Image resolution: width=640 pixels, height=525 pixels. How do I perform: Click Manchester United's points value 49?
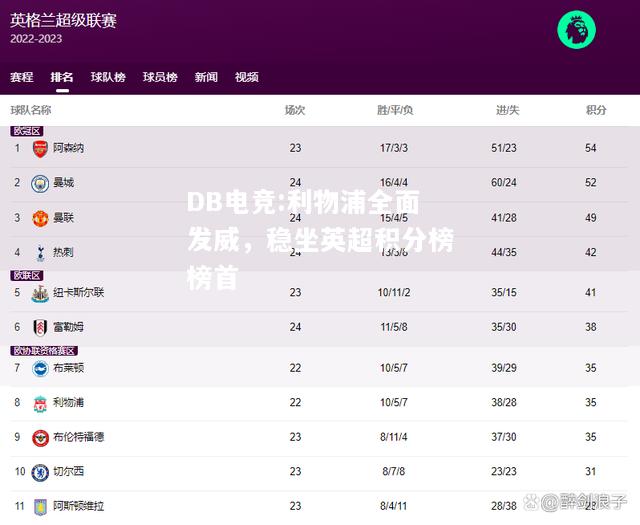click(591, 218)
